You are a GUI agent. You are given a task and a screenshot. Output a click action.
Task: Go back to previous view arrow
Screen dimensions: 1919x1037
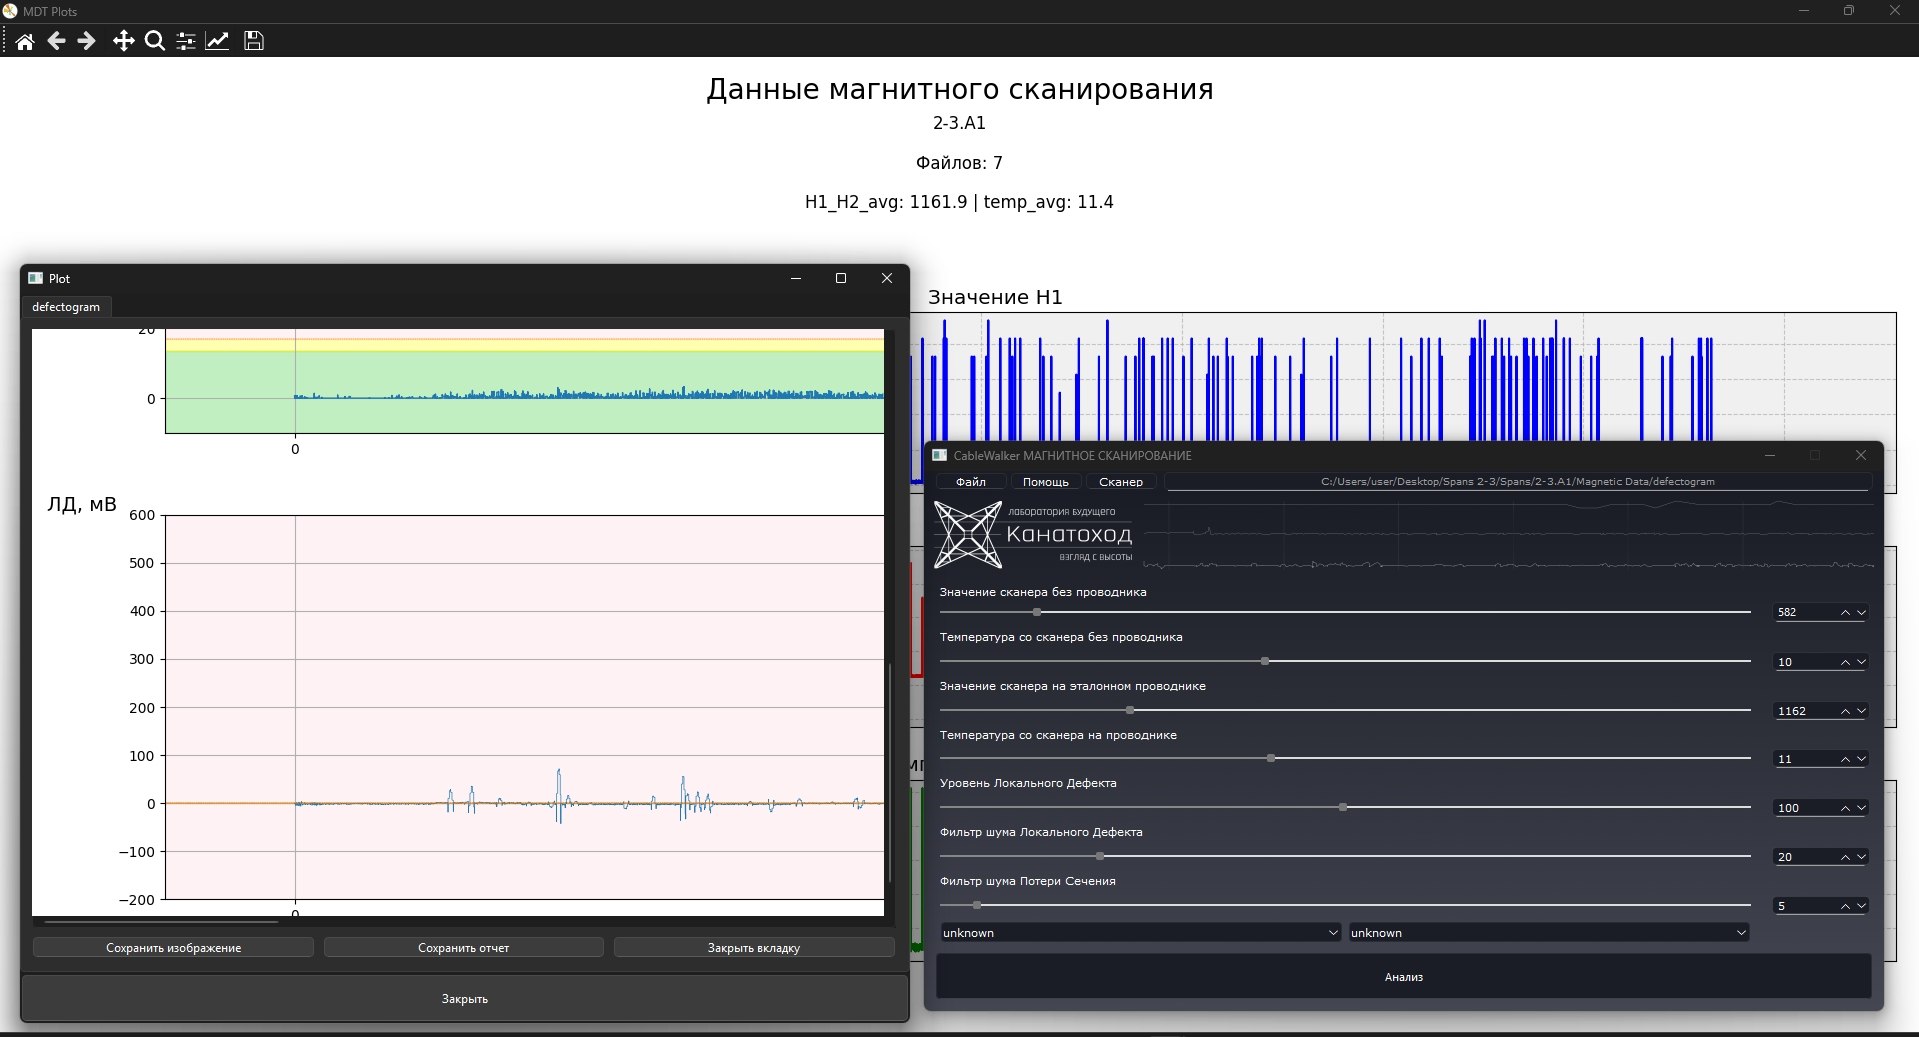point(56,41)
